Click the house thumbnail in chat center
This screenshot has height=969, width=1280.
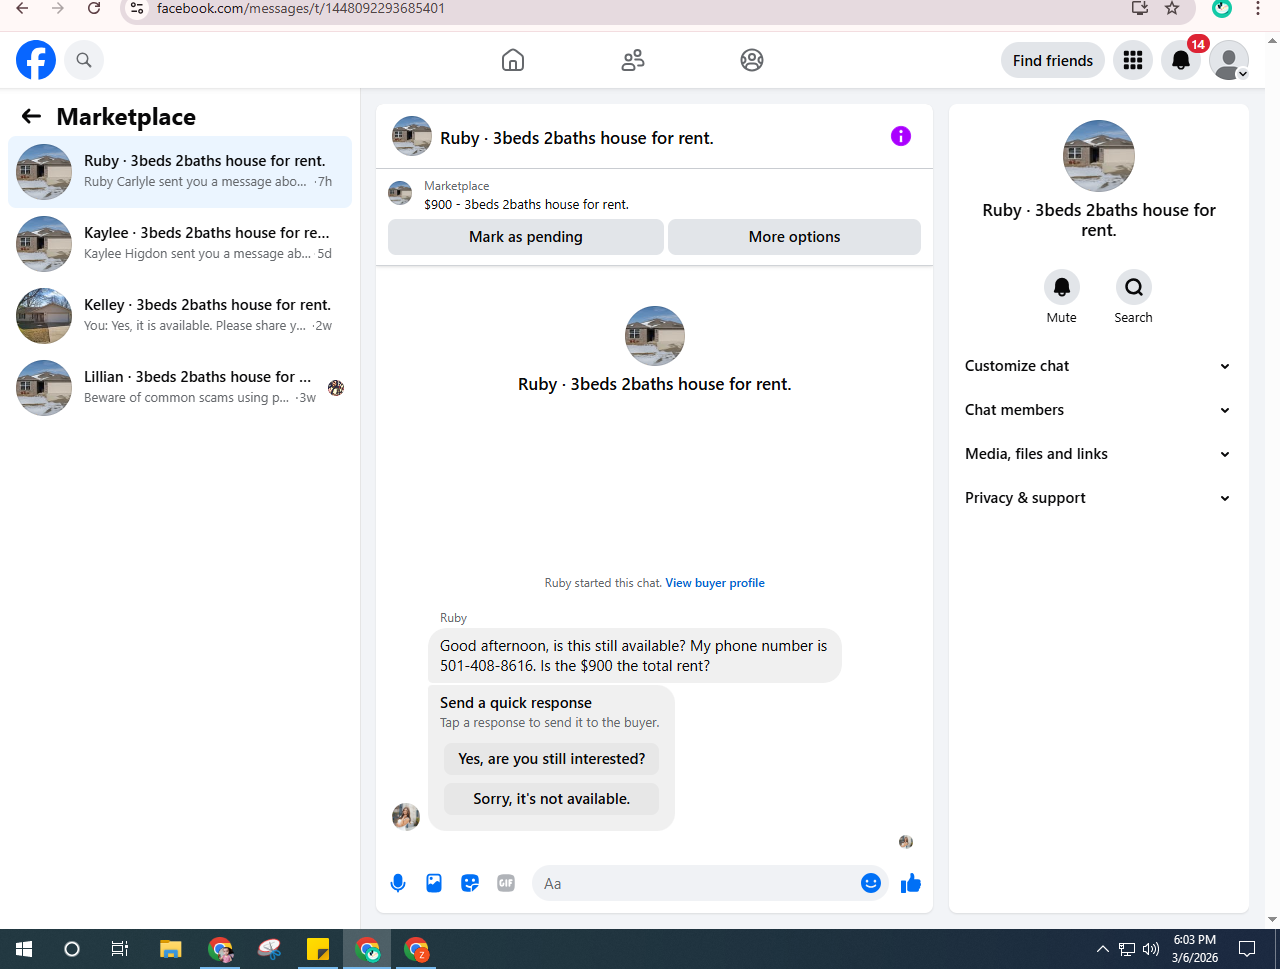[655, 336]
